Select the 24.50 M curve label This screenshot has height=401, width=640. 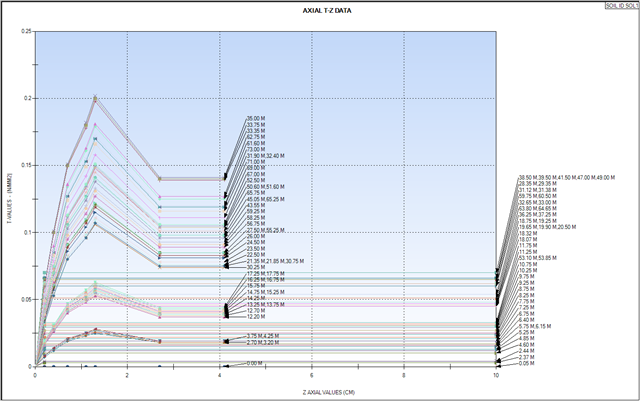pos(256,243)
